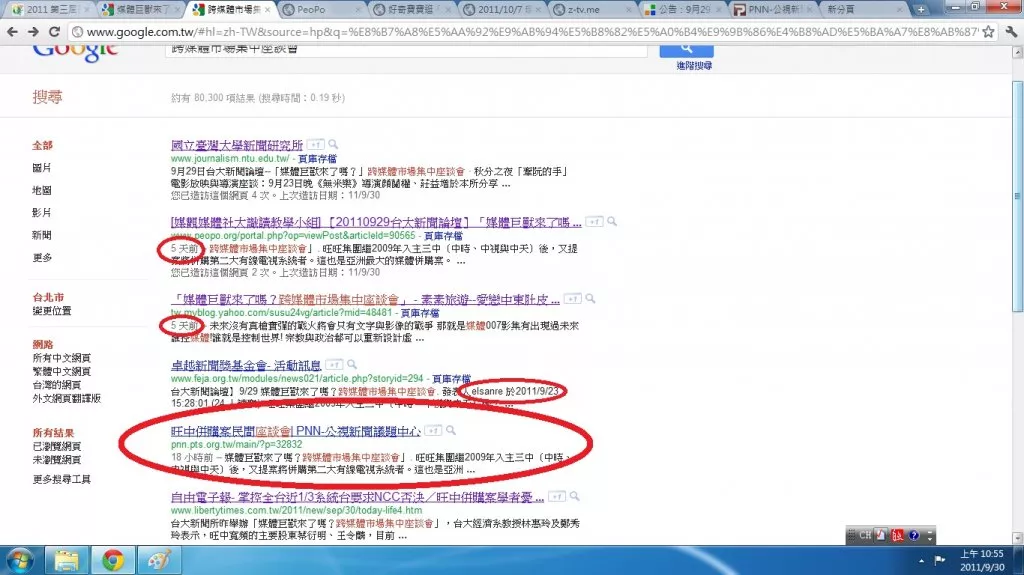Switch to the z-tv.me tab
The width and height of the screenshot is (1024, 575).
591,9
